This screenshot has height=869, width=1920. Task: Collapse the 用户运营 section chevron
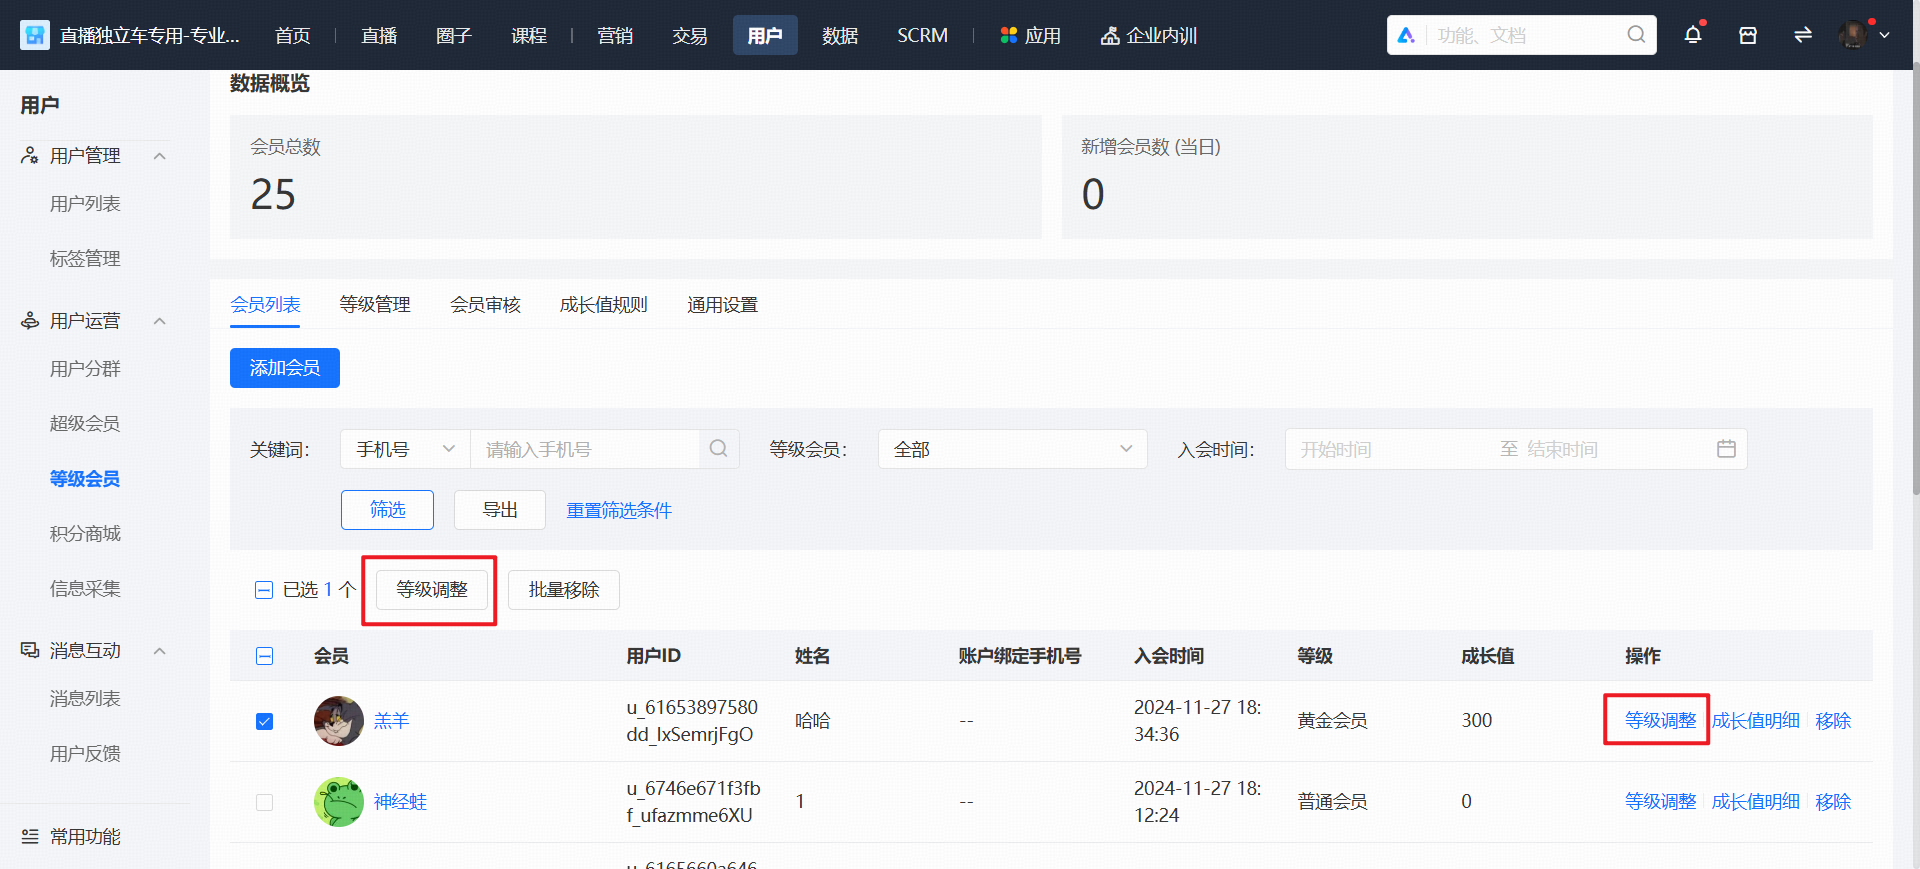159,321
